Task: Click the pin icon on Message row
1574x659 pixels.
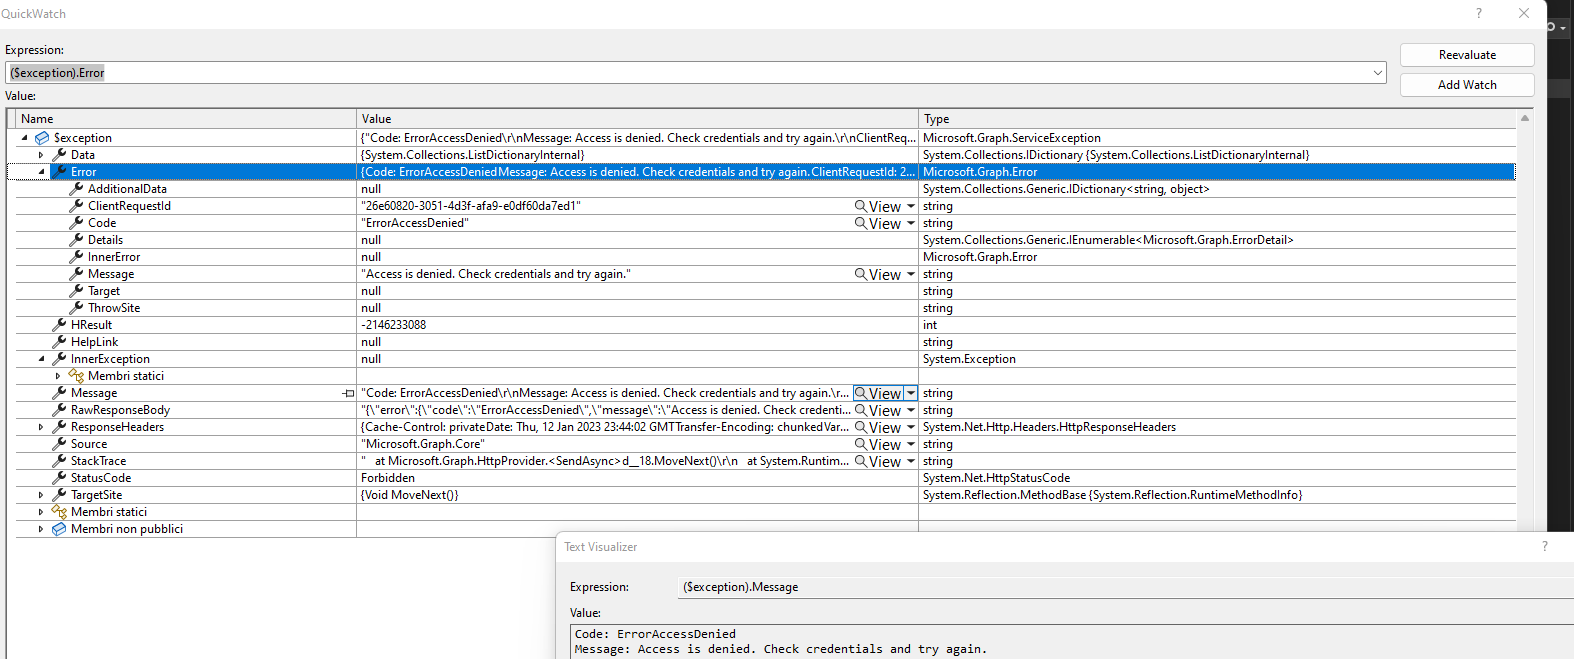Action: (348, 394)
